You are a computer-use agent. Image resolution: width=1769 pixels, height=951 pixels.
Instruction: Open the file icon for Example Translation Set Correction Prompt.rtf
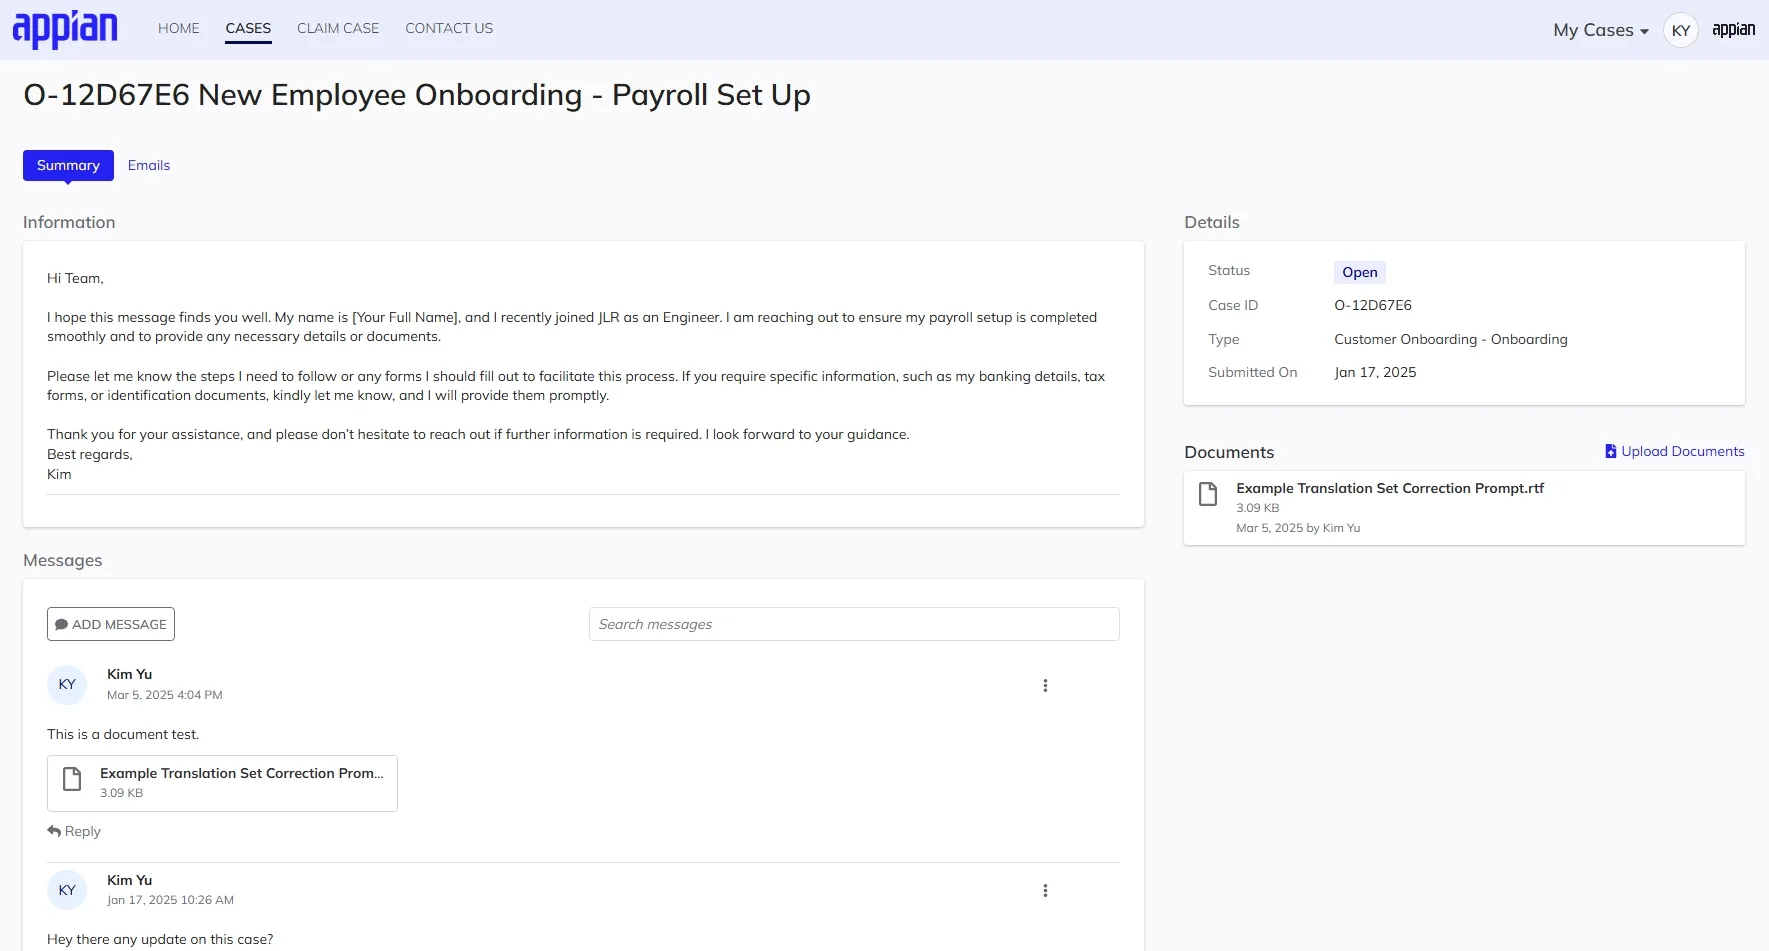tap(1207, 494)
